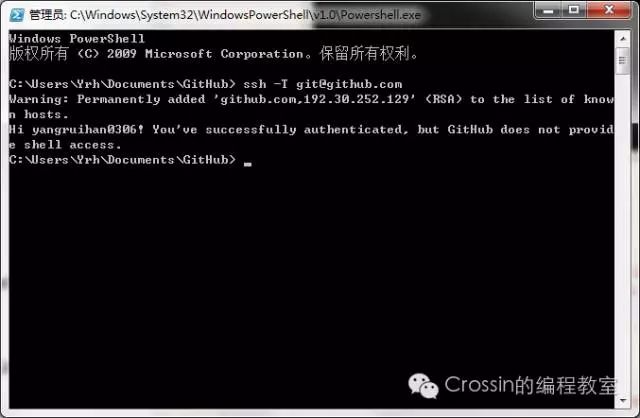Click the window title path text Powershell.exe
Image resolution: width=640 pixels, height=418 pixels.
click(x=380, y=15)
